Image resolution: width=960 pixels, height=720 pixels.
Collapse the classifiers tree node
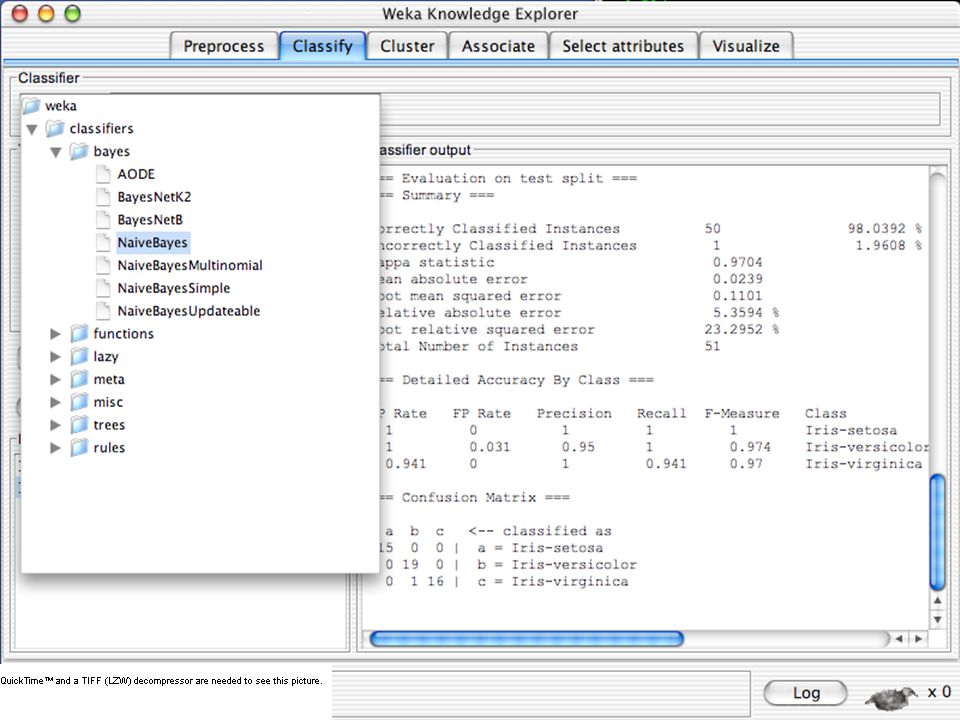tap(32, 129)
